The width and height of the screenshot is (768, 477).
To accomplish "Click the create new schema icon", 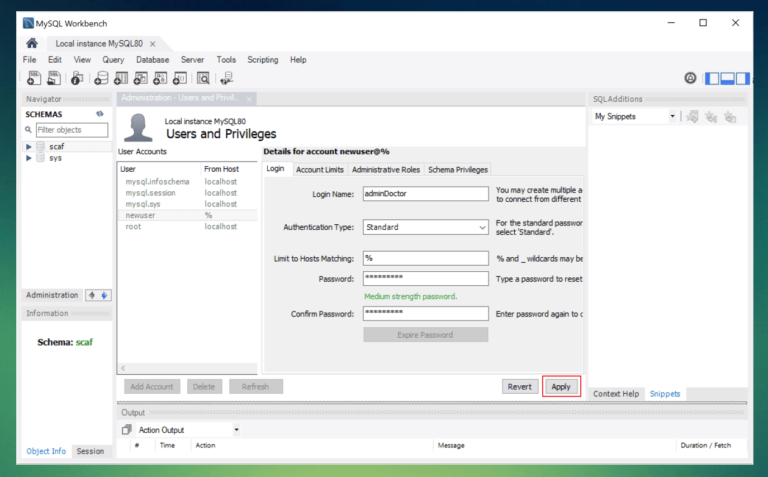I will [100, 78].
